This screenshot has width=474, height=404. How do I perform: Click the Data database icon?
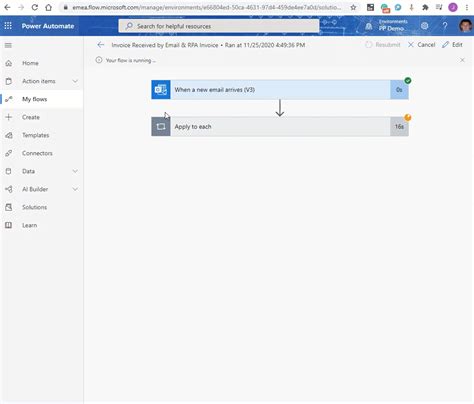point(9,171)
